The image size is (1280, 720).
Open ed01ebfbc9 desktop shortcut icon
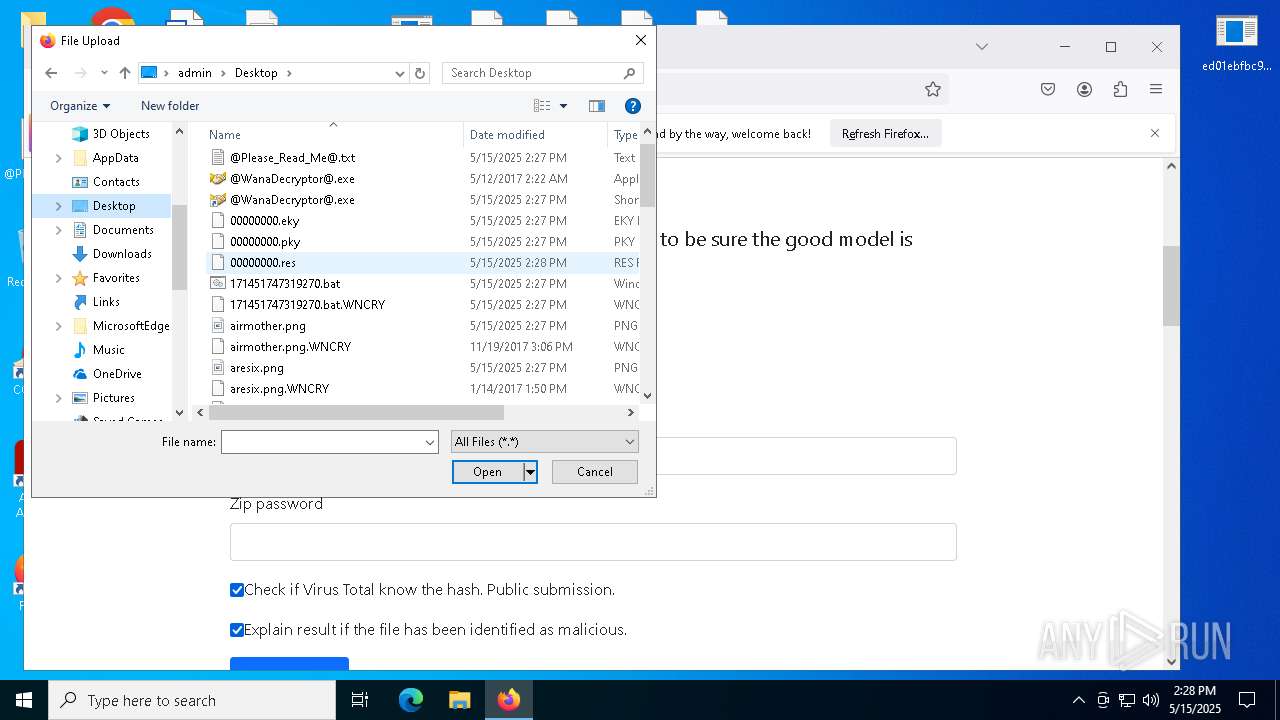pos(1237,44)
